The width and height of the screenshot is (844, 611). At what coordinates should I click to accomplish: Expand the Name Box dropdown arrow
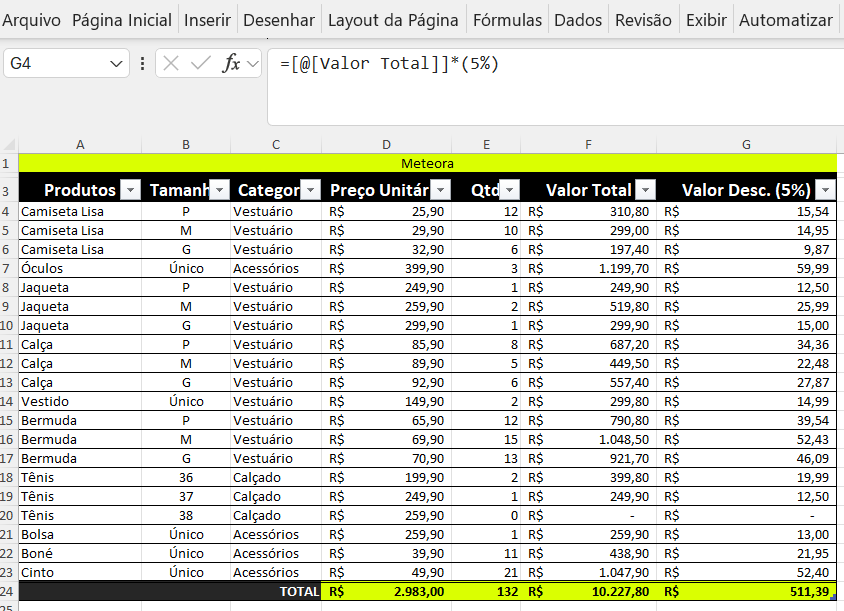tap(116, 64)
